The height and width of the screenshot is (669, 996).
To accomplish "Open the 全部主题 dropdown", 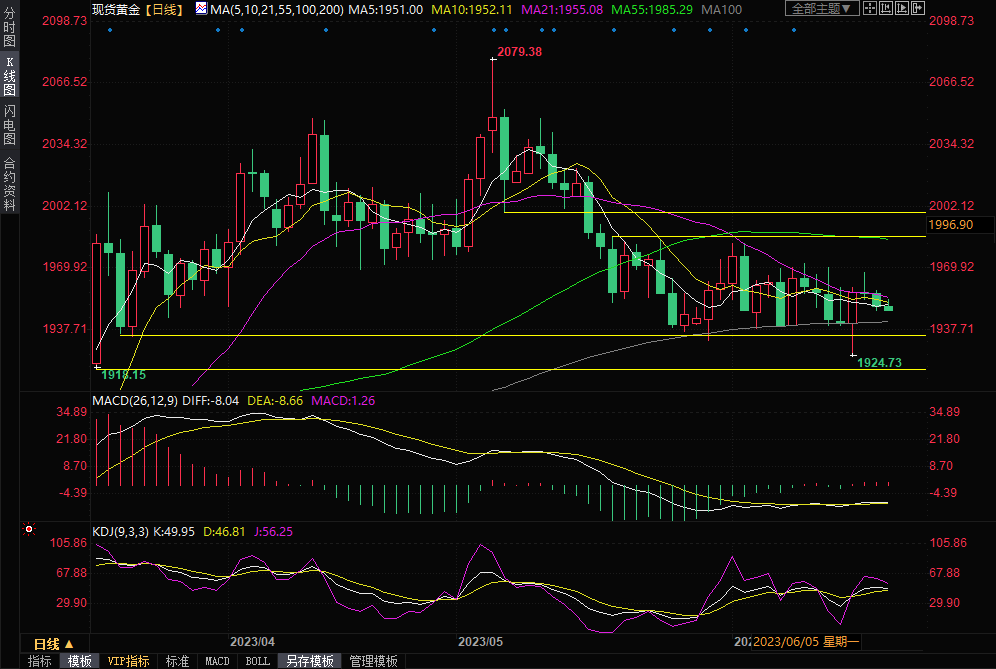I will tap(822, 9).
